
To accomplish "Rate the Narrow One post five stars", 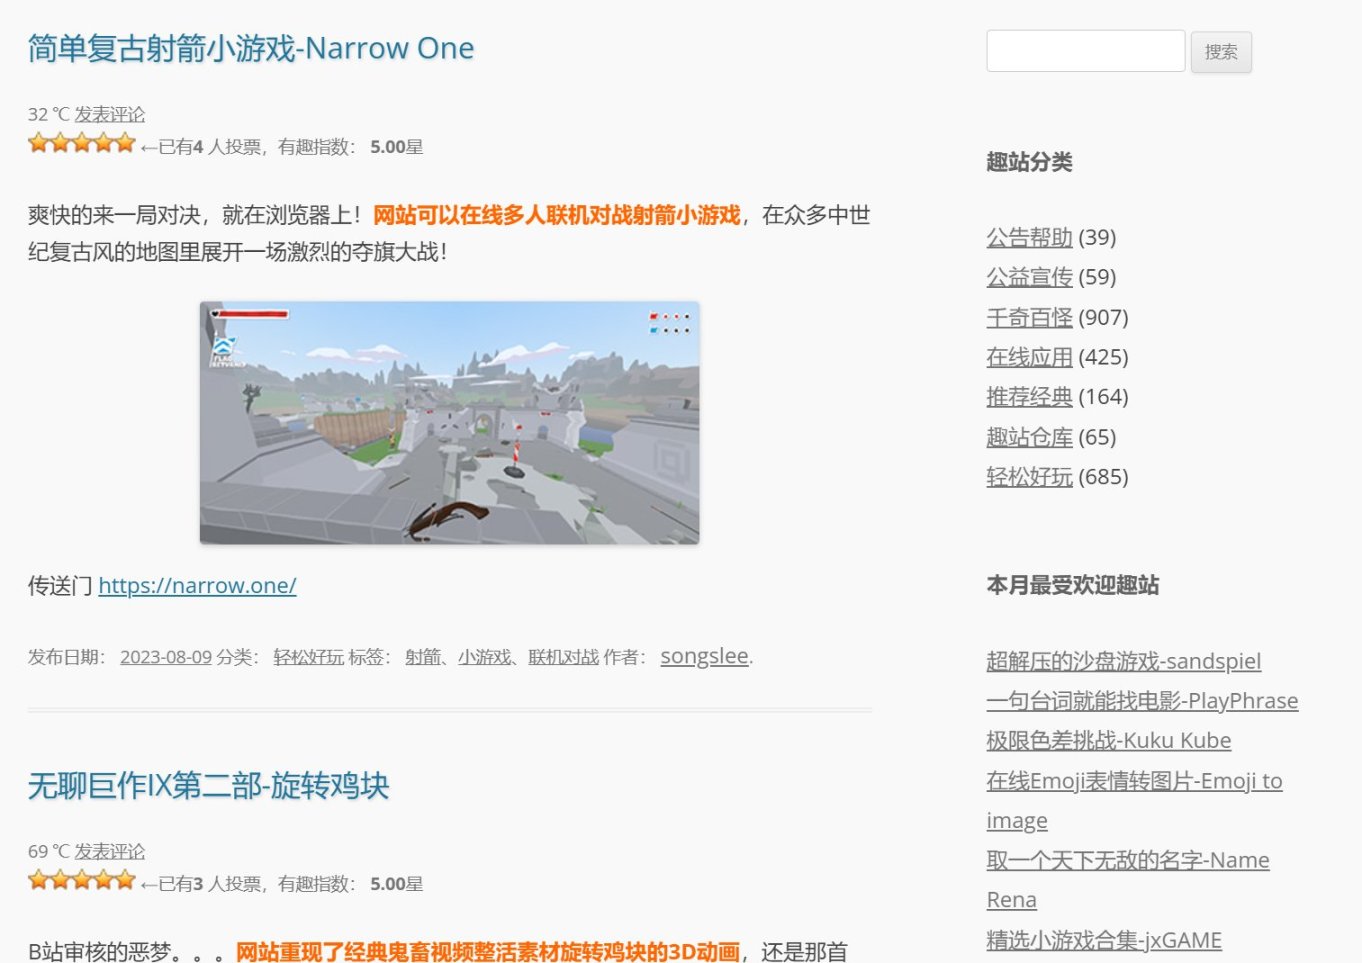I will click(125, 143).
